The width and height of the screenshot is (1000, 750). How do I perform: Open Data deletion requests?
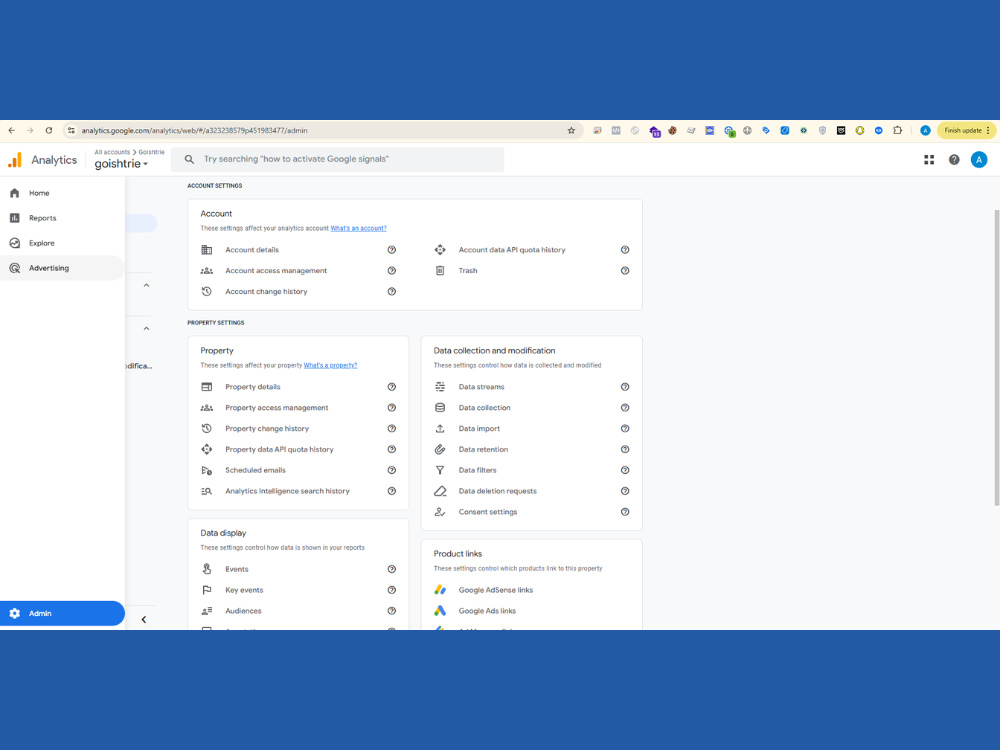click(x=497, y=491)
